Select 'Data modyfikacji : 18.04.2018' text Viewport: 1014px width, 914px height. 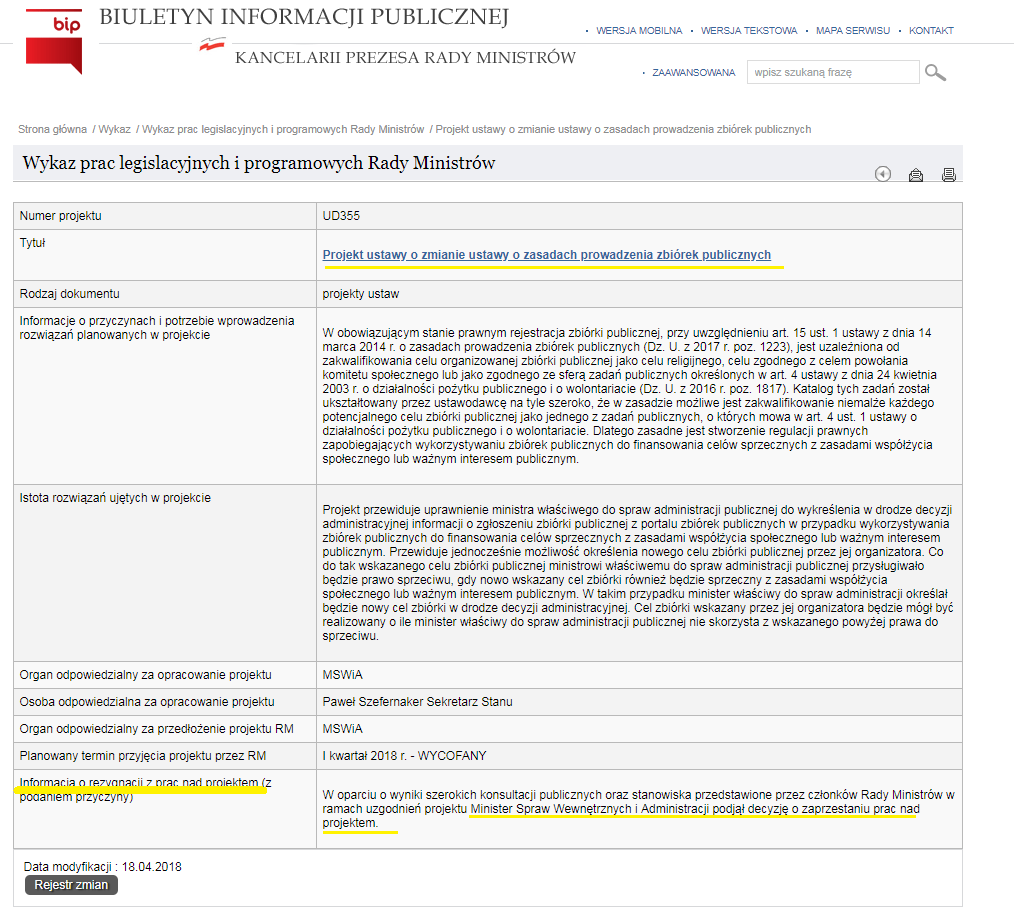(103, 867)
